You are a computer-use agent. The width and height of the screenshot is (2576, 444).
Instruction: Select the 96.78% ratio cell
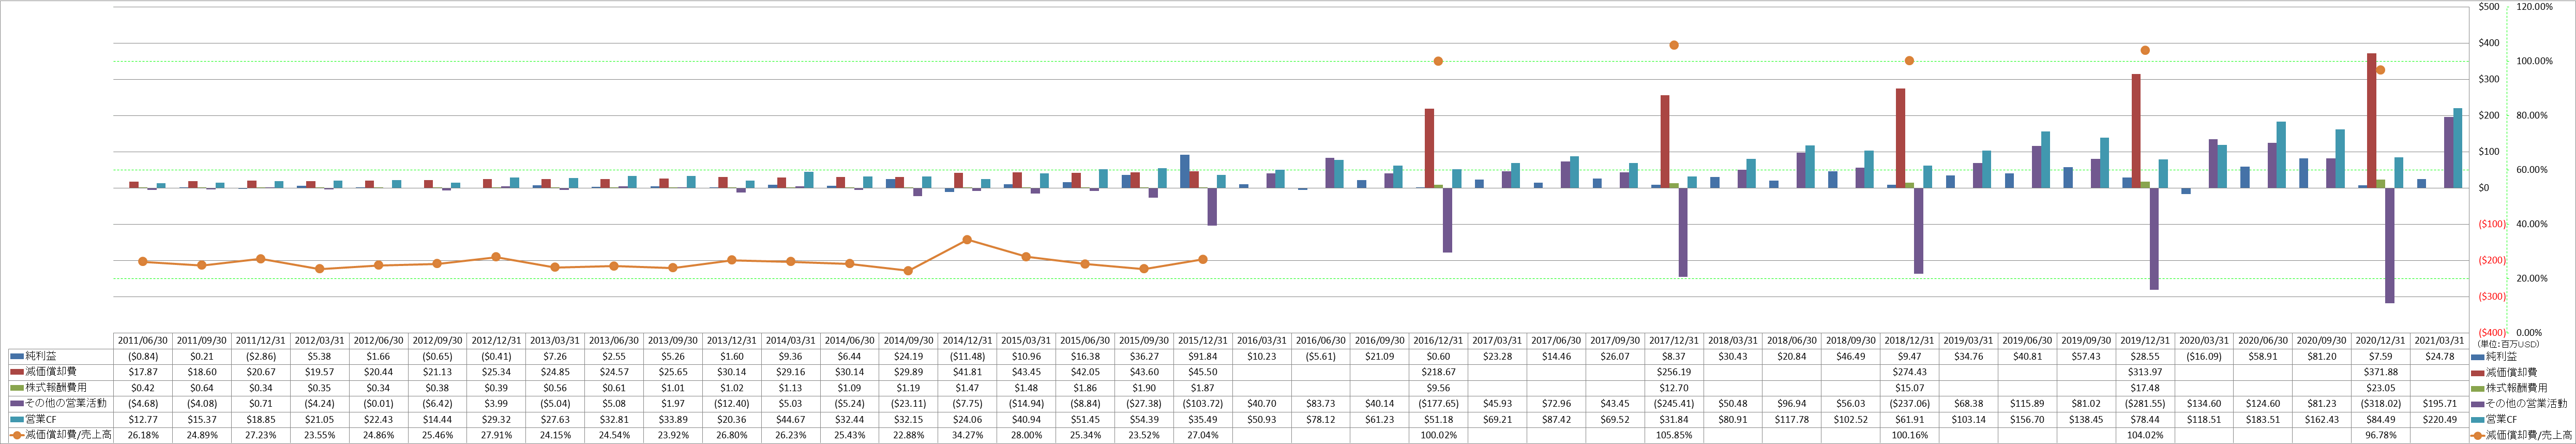pyautogui.click(x=2380, y=436)
